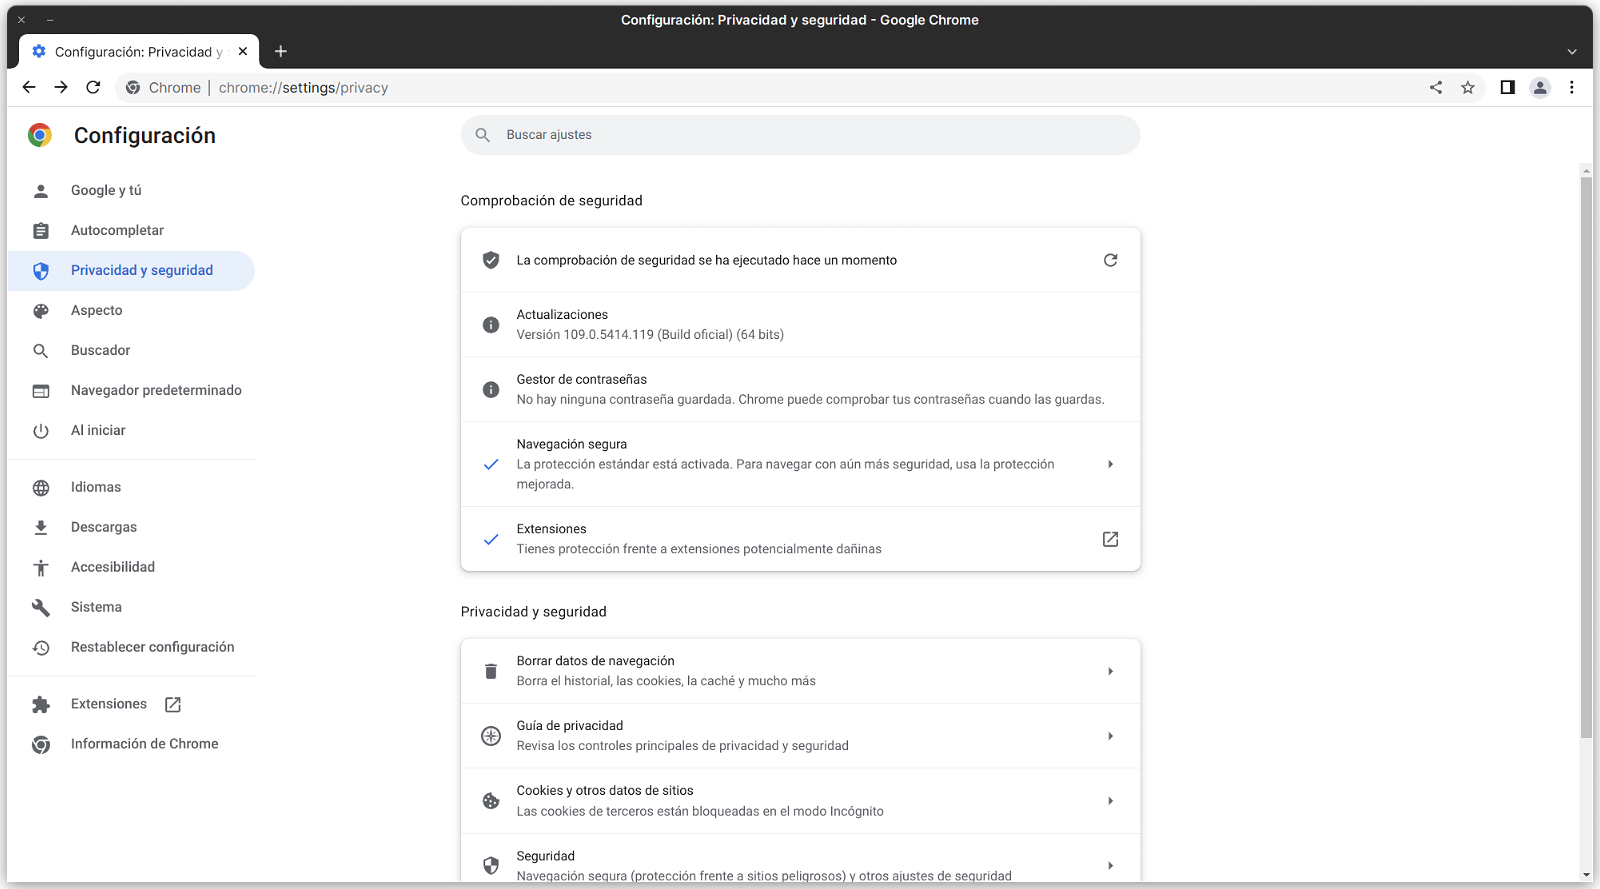Click the Al iniciar power icon
The image size is (1600, 889).
point(41,431)
